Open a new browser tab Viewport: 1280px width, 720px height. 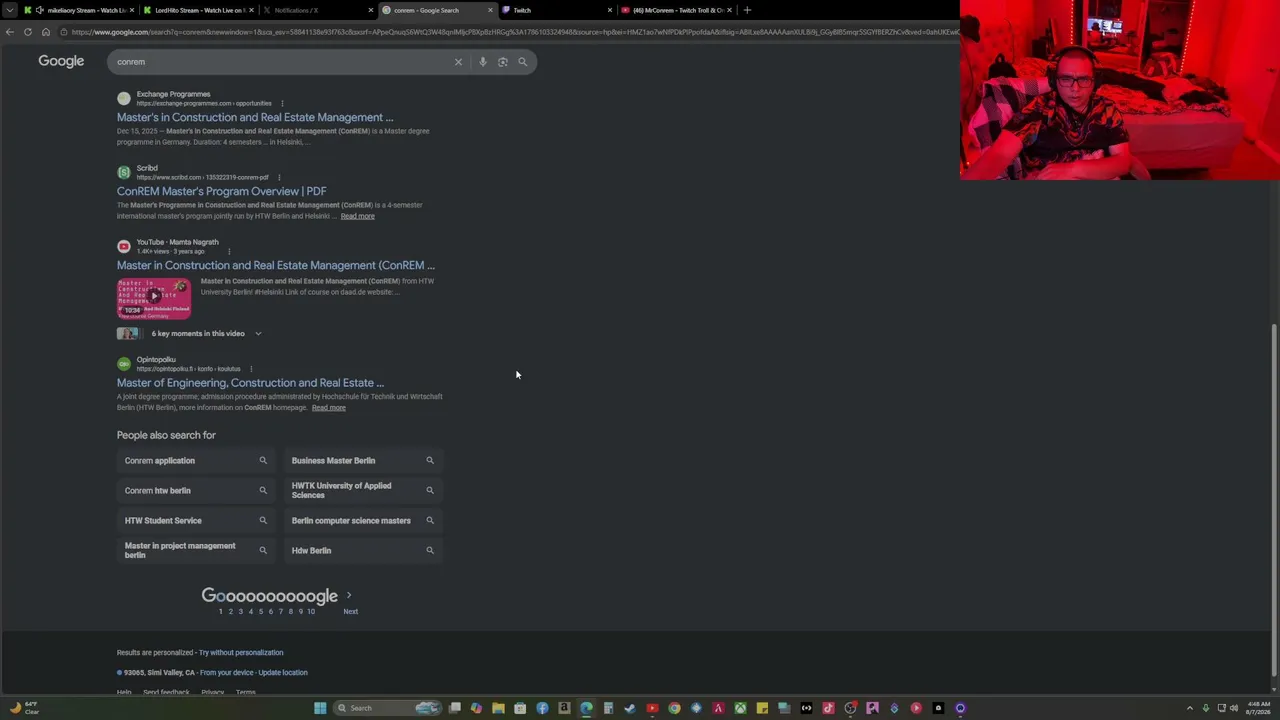(747, 10)
